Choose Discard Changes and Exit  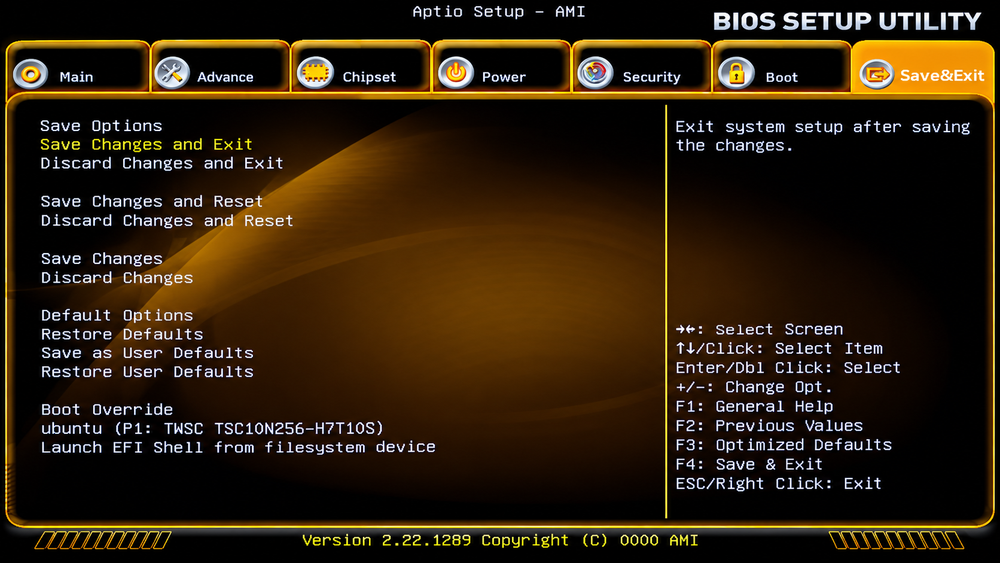coord(162,164)
